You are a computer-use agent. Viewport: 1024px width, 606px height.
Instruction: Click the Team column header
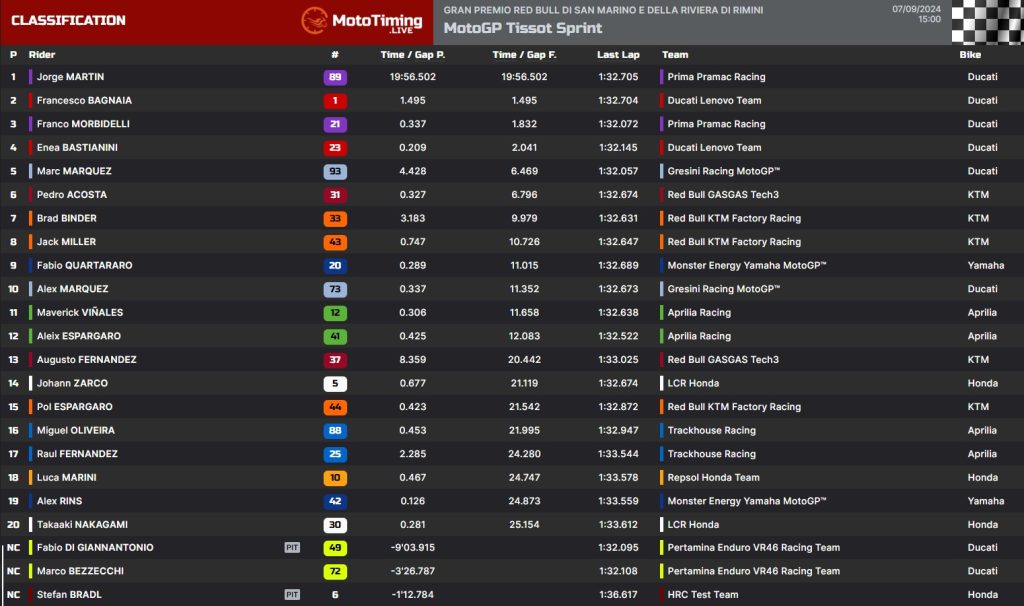pos(675,55)
